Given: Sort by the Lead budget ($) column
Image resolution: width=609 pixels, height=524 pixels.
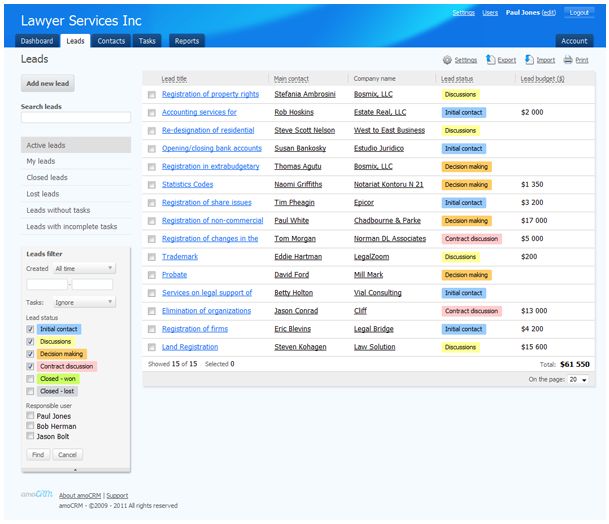Looking at the screenshot, I should [x=542, y=79].
